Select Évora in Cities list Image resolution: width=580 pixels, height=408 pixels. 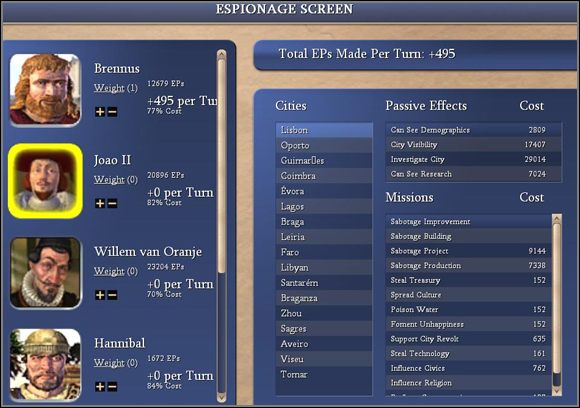[x=324, y=191]
